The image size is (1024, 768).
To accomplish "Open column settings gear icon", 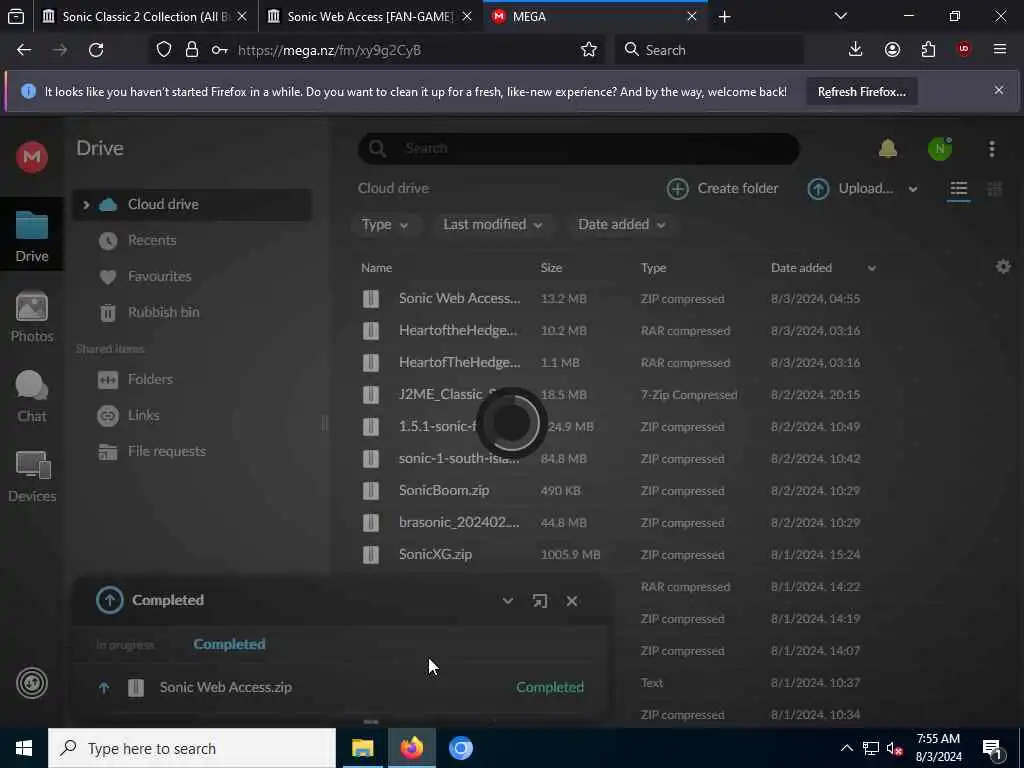I will pos(1003,266).
